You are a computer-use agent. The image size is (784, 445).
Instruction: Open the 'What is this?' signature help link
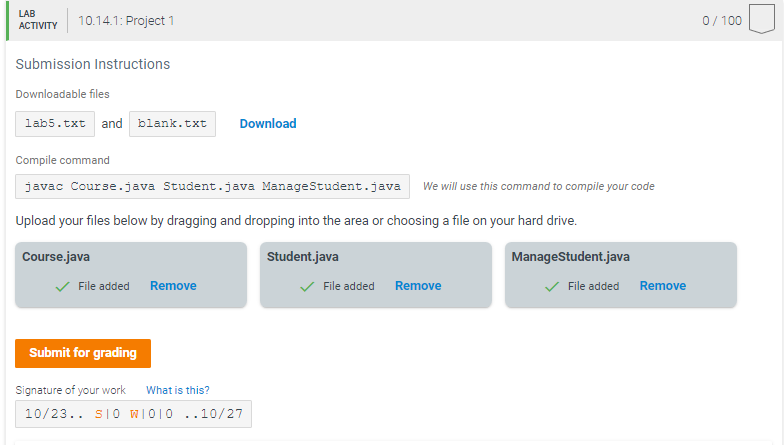pos(178,390)
